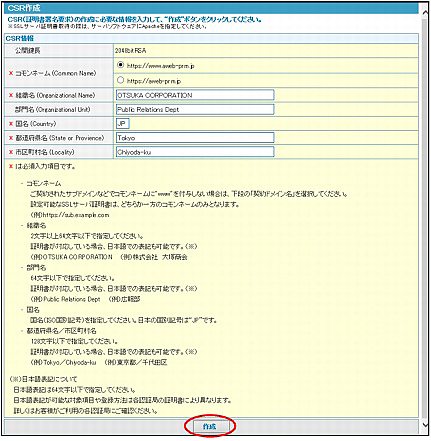Viewport: 431px width, 441px height.
Task: Focus the State or Province field containing Tokyo
Action: pyautogui.click(x=195, y=138)
